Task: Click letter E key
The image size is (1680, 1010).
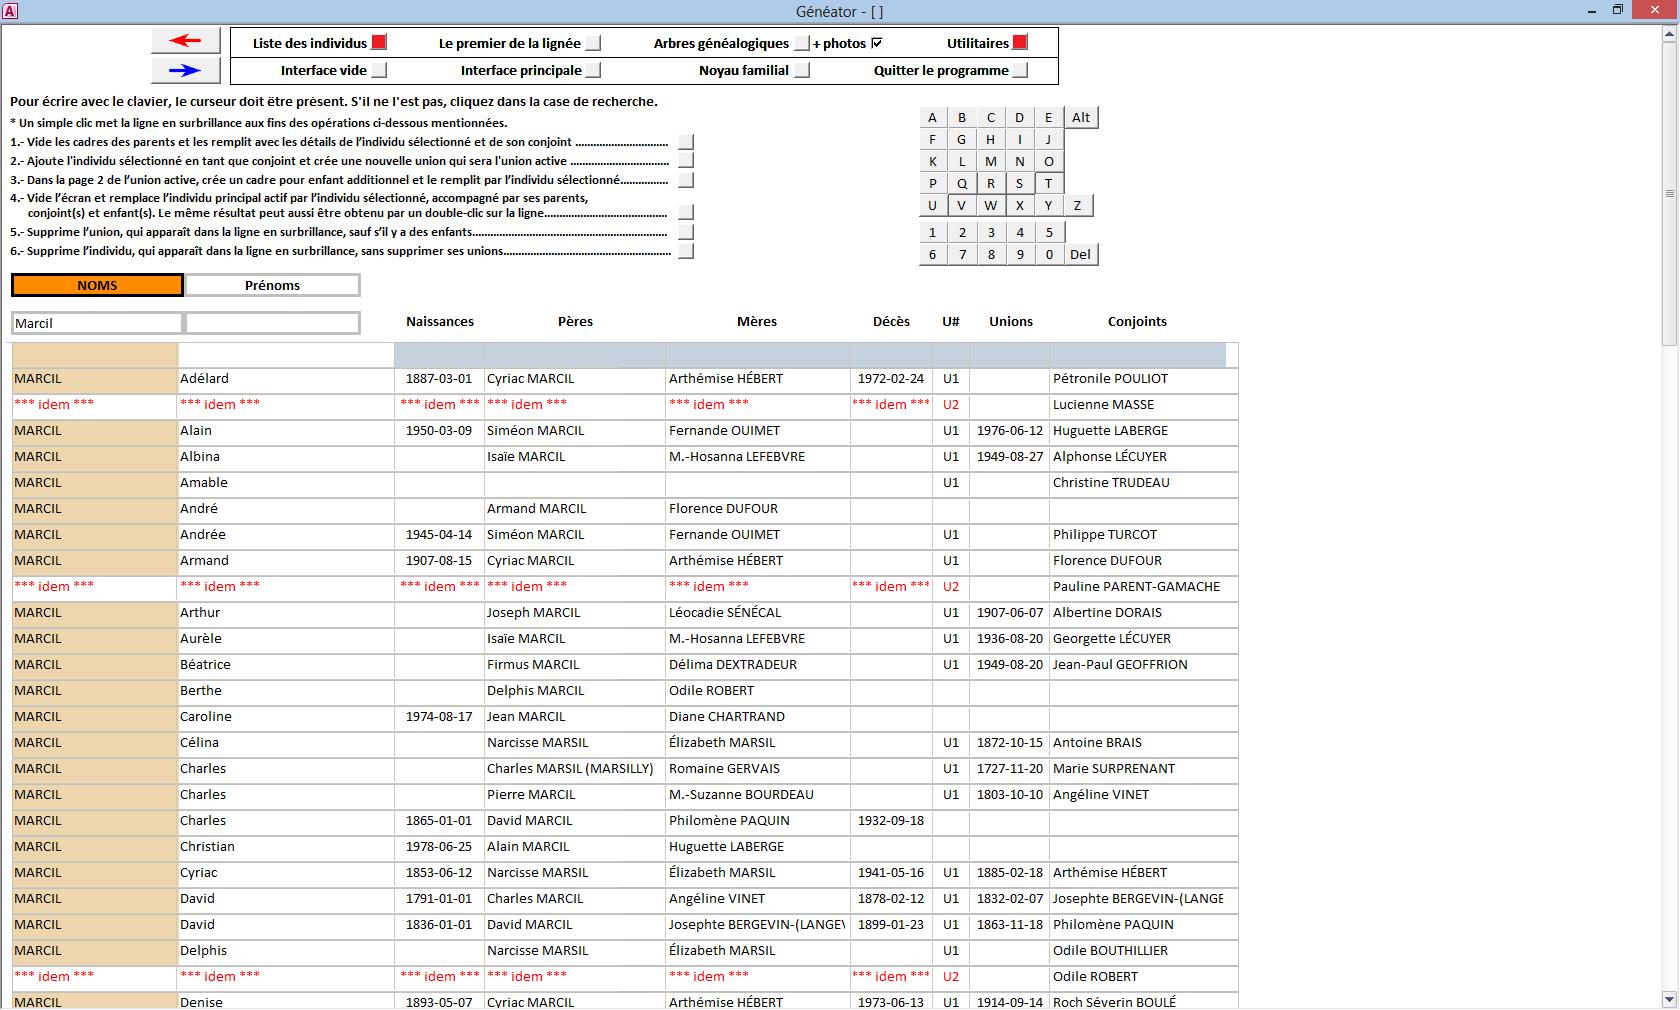Action: (1049, 117)
